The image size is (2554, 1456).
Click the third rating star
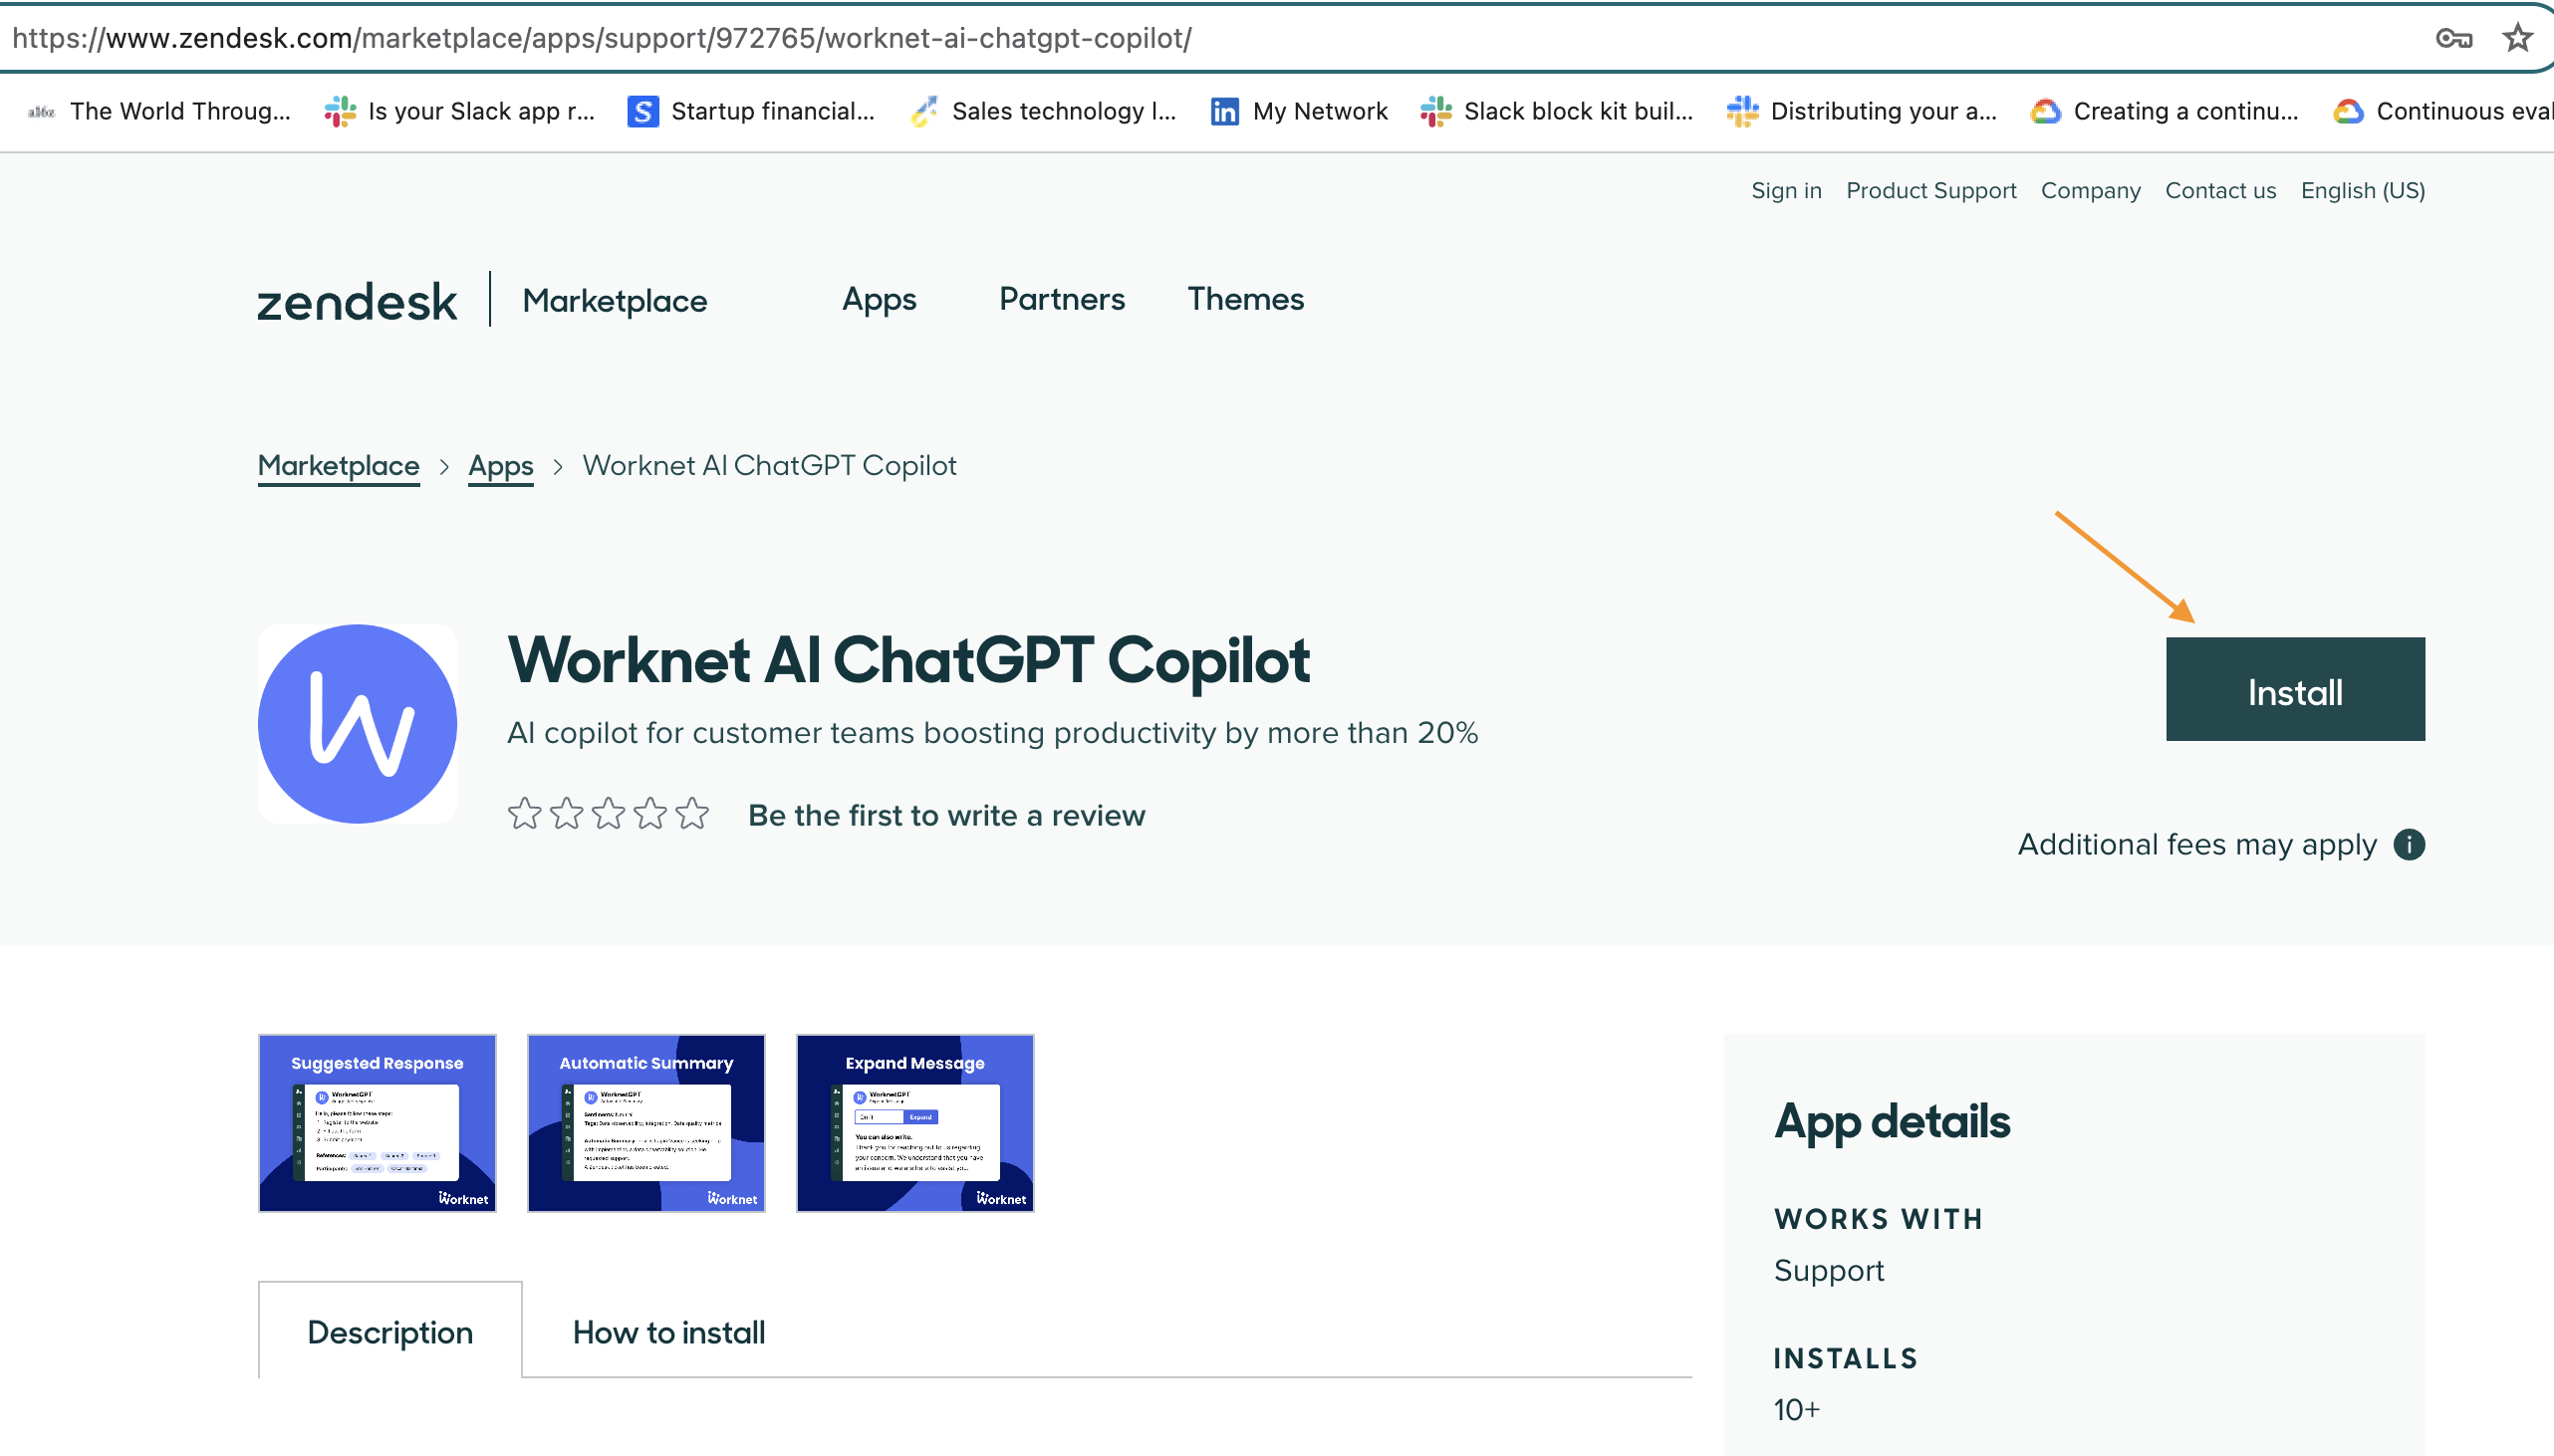click(608, 814)
